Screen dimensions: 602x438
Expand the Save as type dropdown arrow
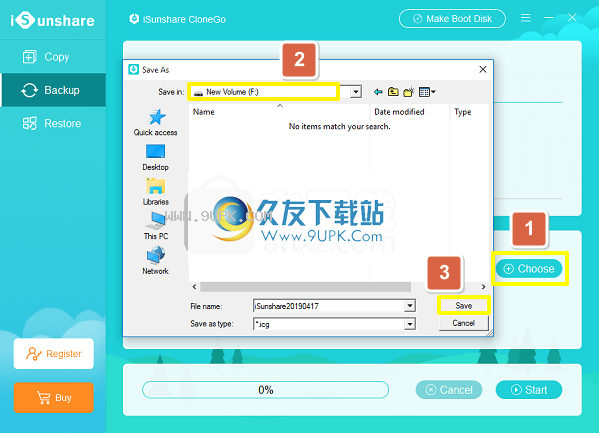[410, 324]
